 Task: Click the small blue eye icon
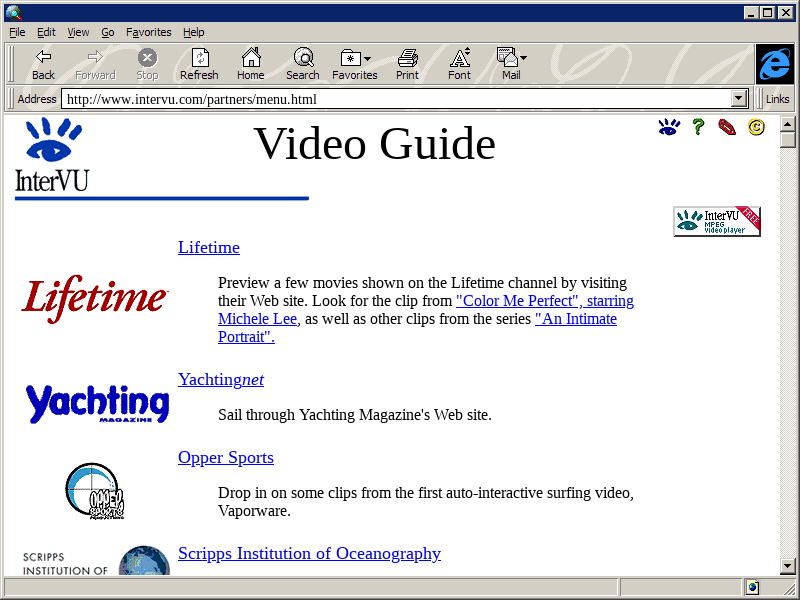(x=669, y=127)
